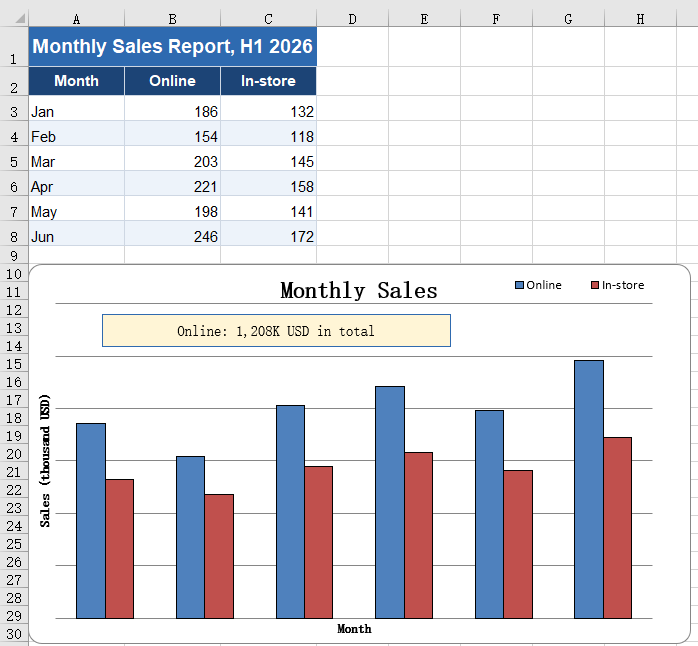This screenshot has height=646, width=698.
Task: Select column A header
Action: [77, 19]
